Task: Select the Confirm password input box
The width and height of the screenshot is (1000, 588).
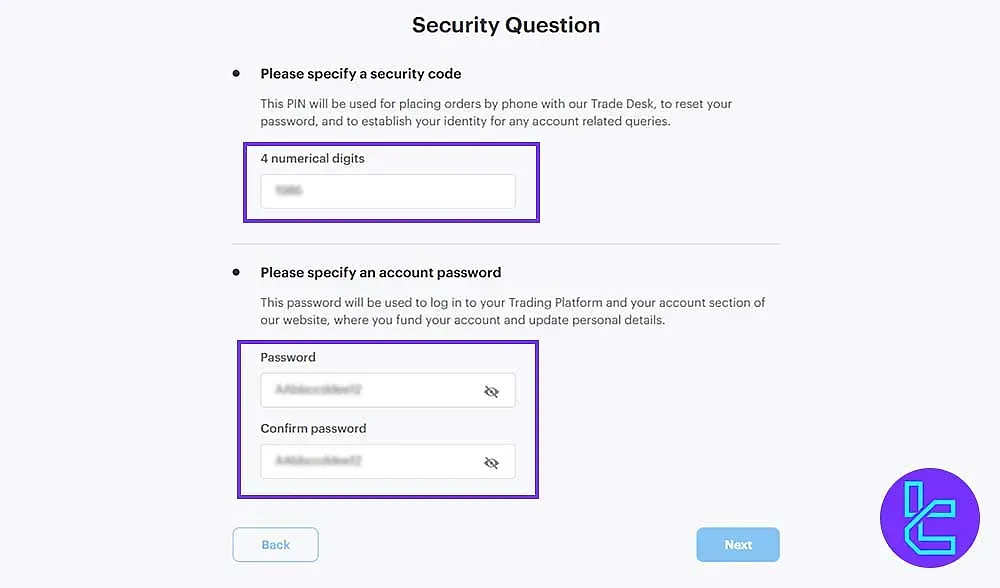Action: [x=380, y=461]
